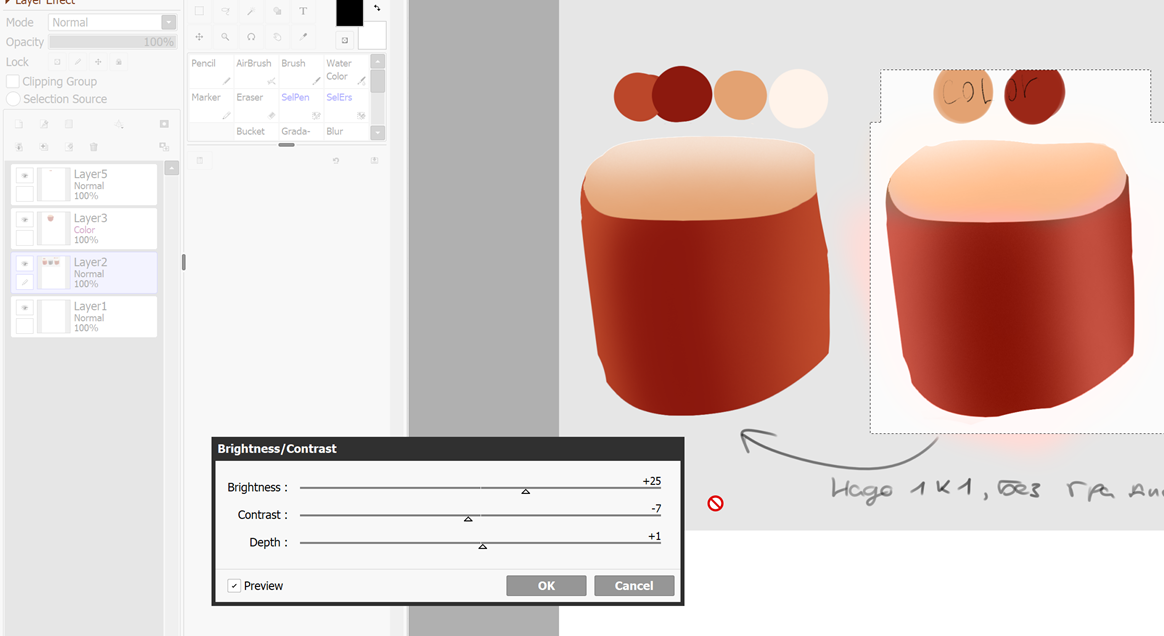The image size is (1164, 636).
Task: Expand the Layer Effect section
Action: (9, 2)
